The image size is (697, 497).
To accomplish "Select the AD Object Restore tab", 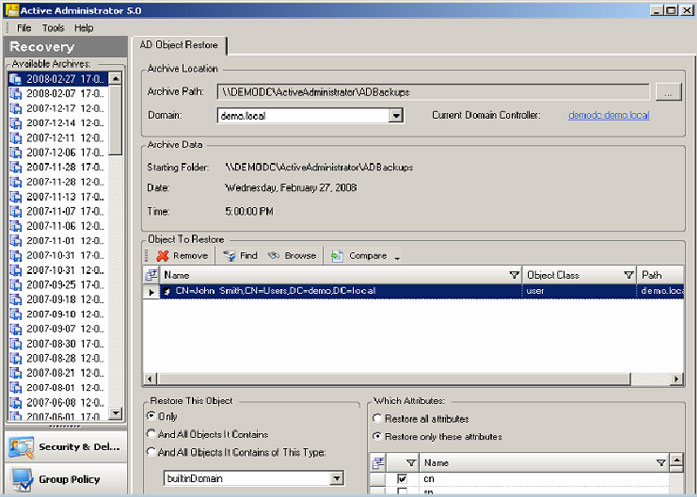I will pyautogui.click(x=179, y=45).
